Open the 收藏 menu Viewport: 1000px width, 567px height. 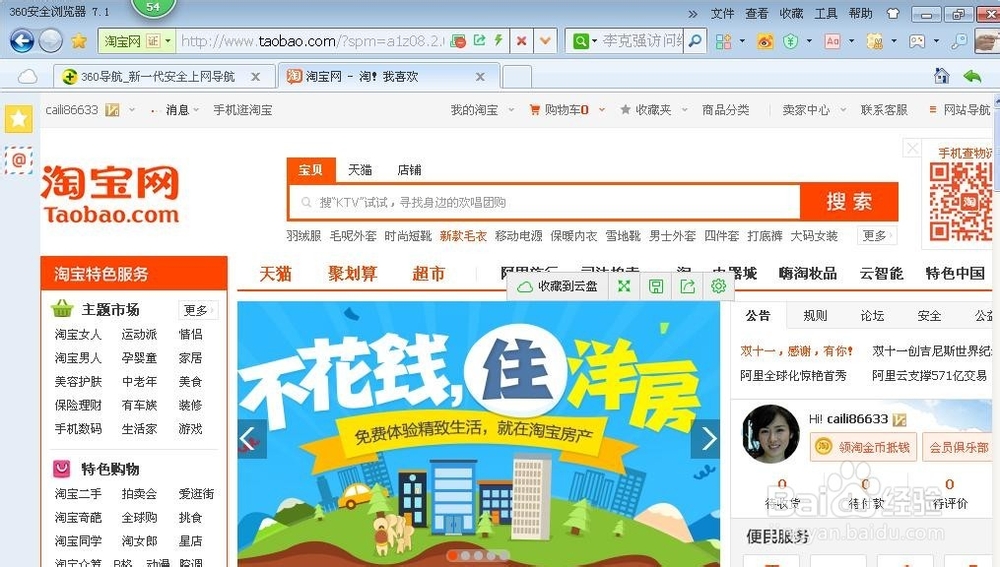[x=791, y=13]
